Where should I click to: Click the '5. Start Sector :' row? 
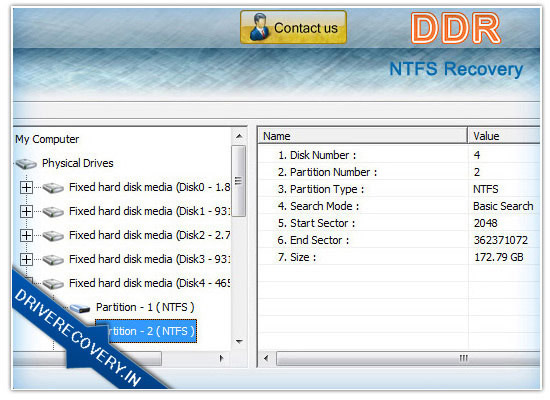click(x=399, y=223)
